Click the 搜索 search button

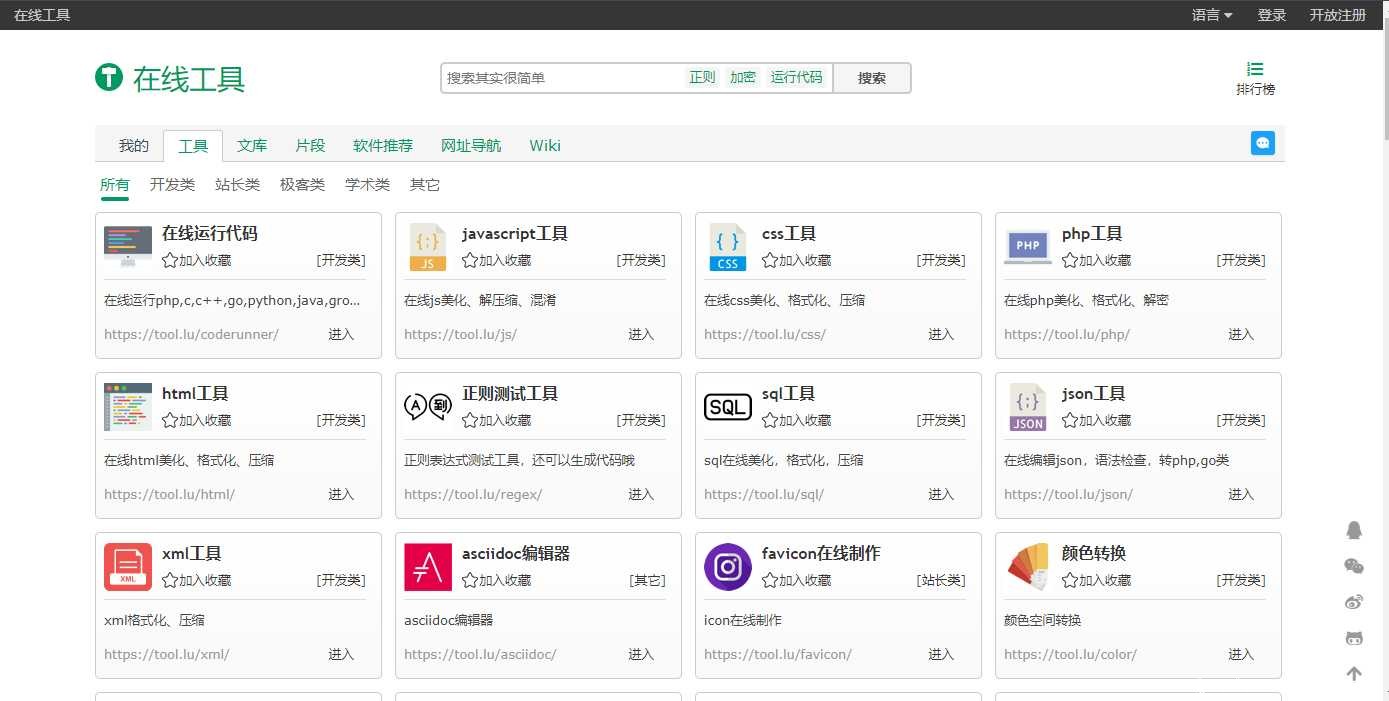click(872, 78)
